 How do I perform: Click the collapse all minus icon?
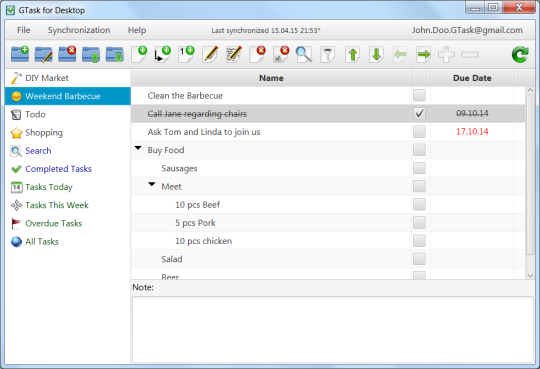pos(470,54)
